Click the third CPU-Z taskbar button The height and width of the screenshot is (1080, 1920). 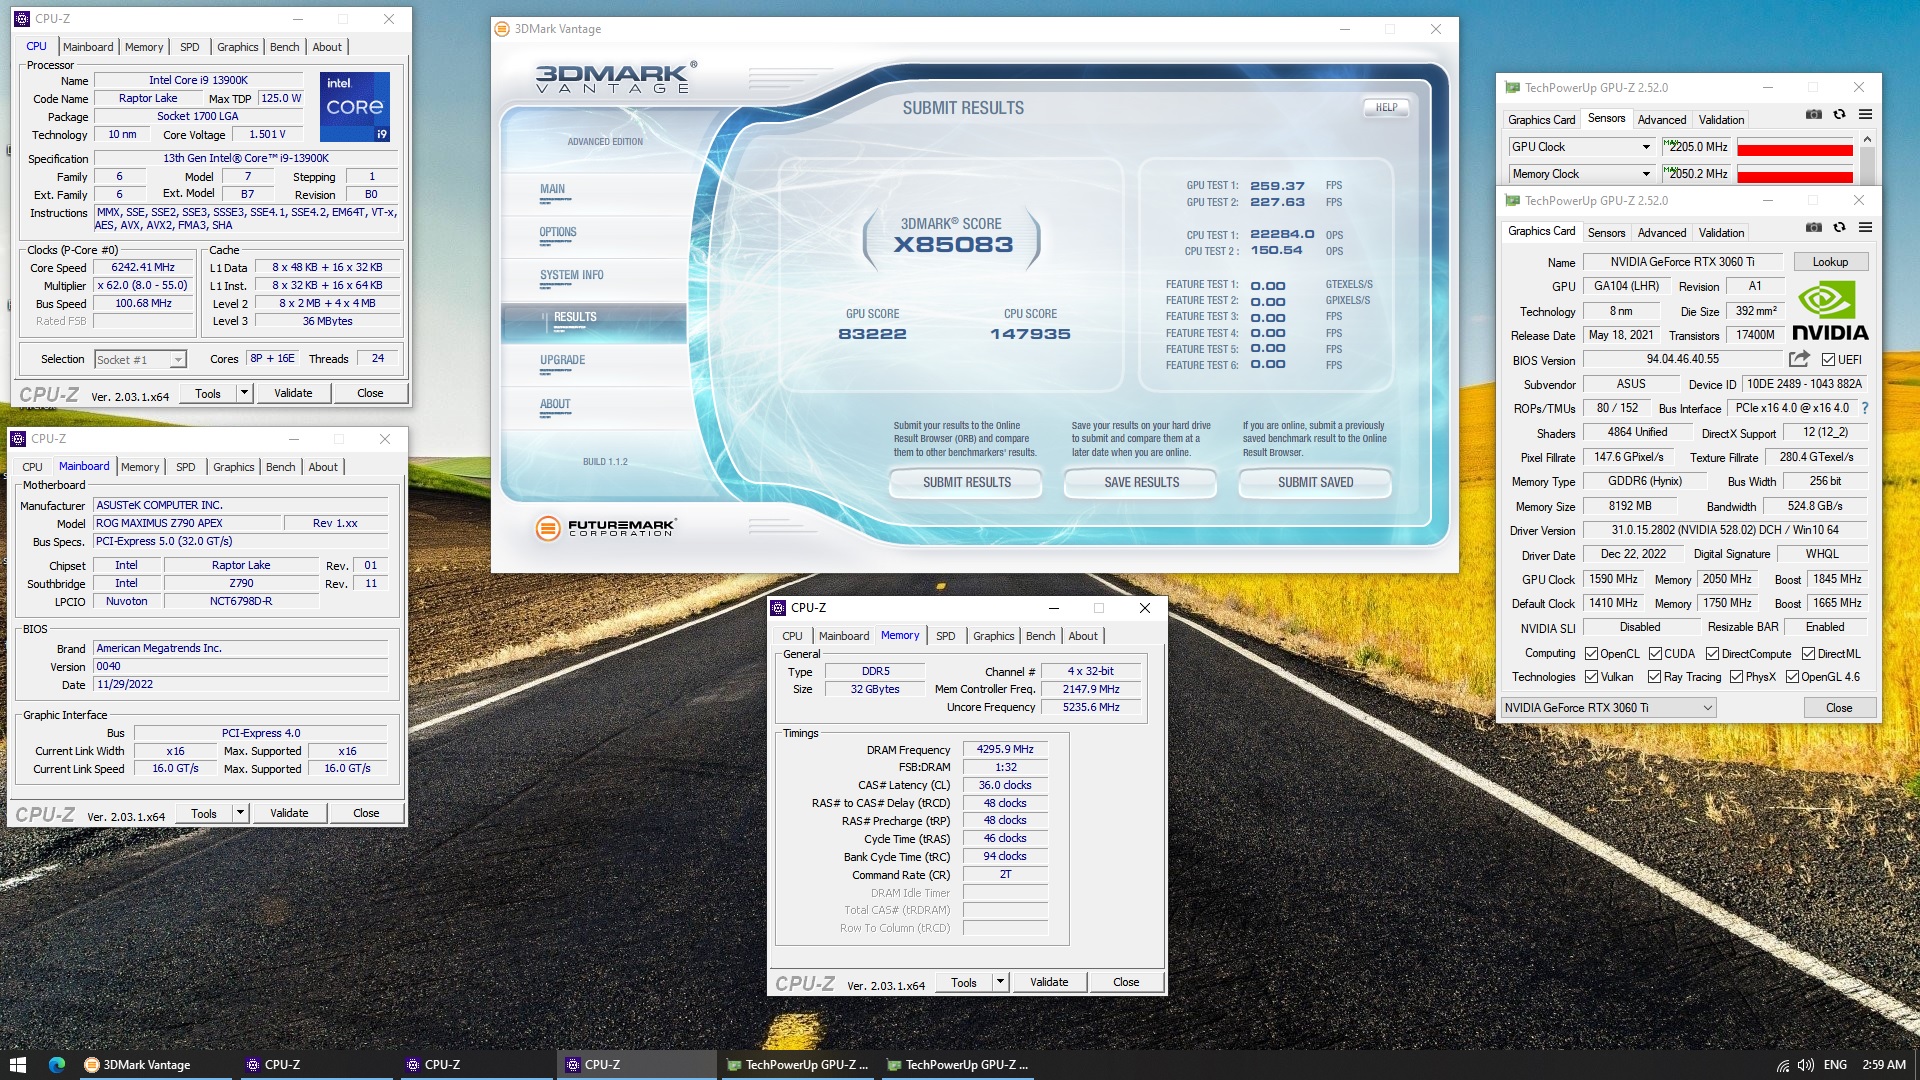635,1065
